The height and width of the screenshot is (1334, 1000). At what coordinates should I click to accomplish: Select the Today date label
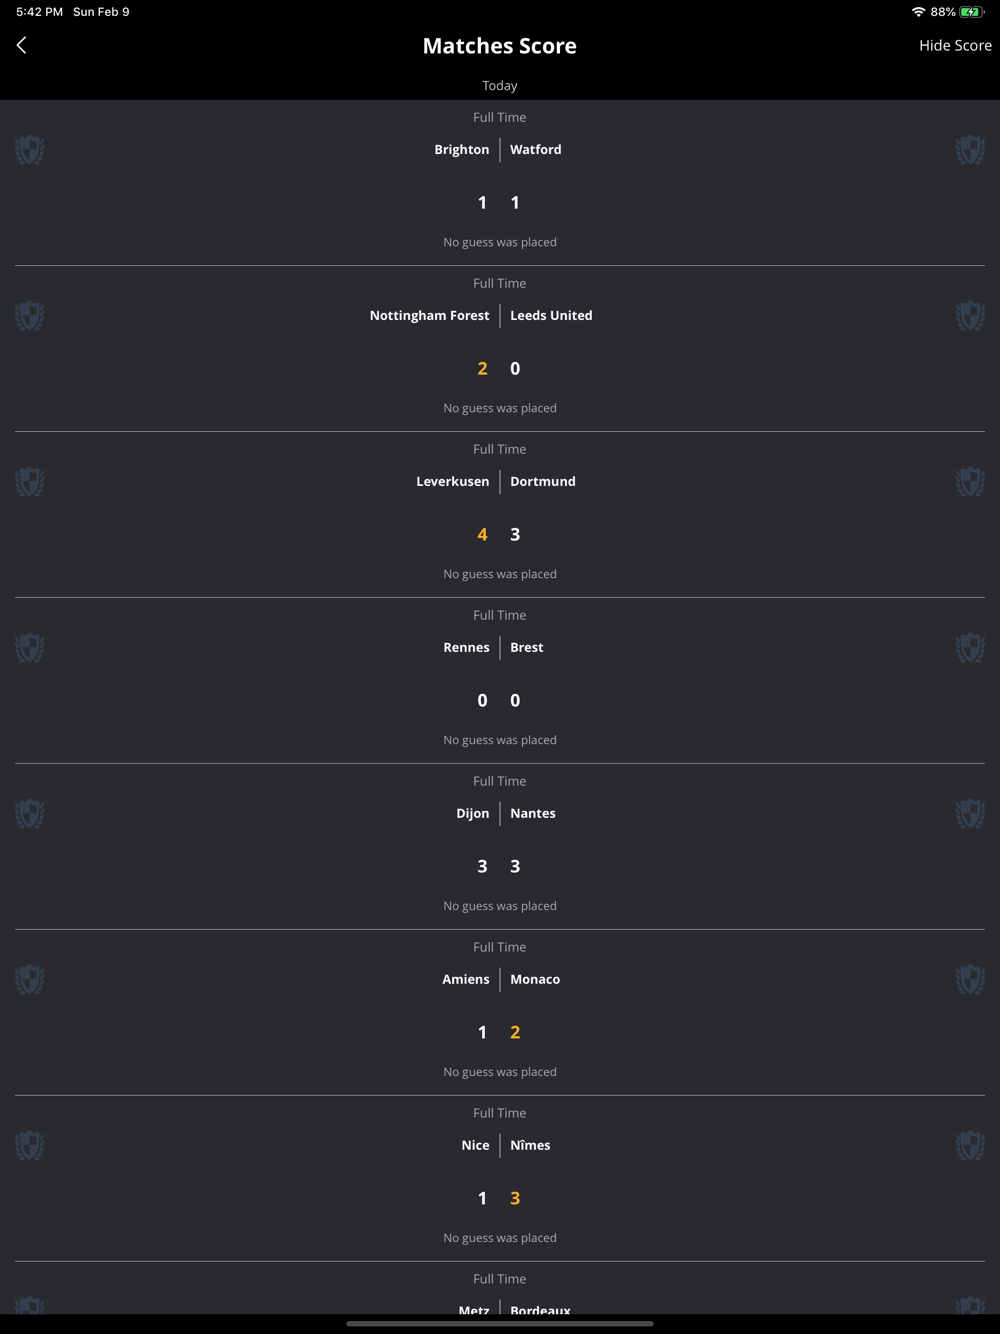(500, 86)
